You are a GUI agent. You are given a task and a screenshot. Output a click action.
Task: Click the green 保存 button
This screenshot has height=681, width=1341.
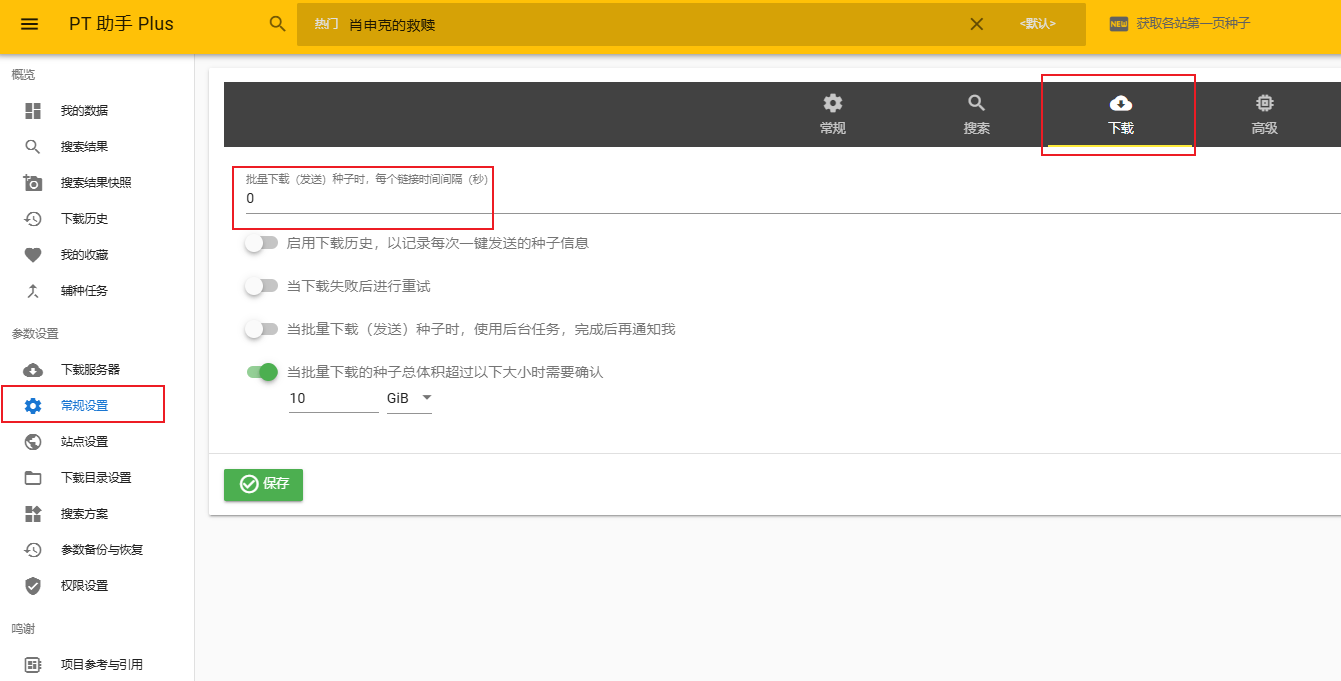(x=263, y=484)
